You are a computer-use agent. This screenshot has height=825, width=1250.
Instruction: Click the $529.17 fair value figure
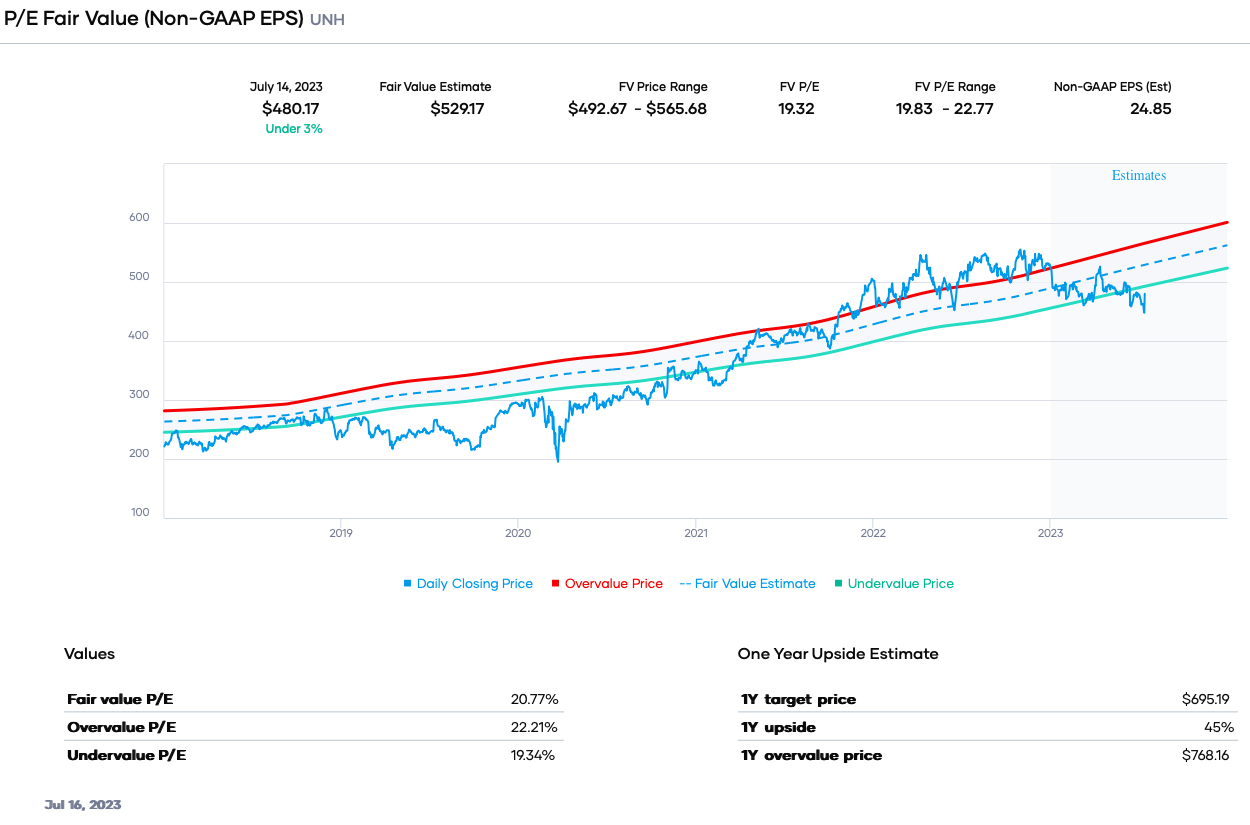point(457,109)
